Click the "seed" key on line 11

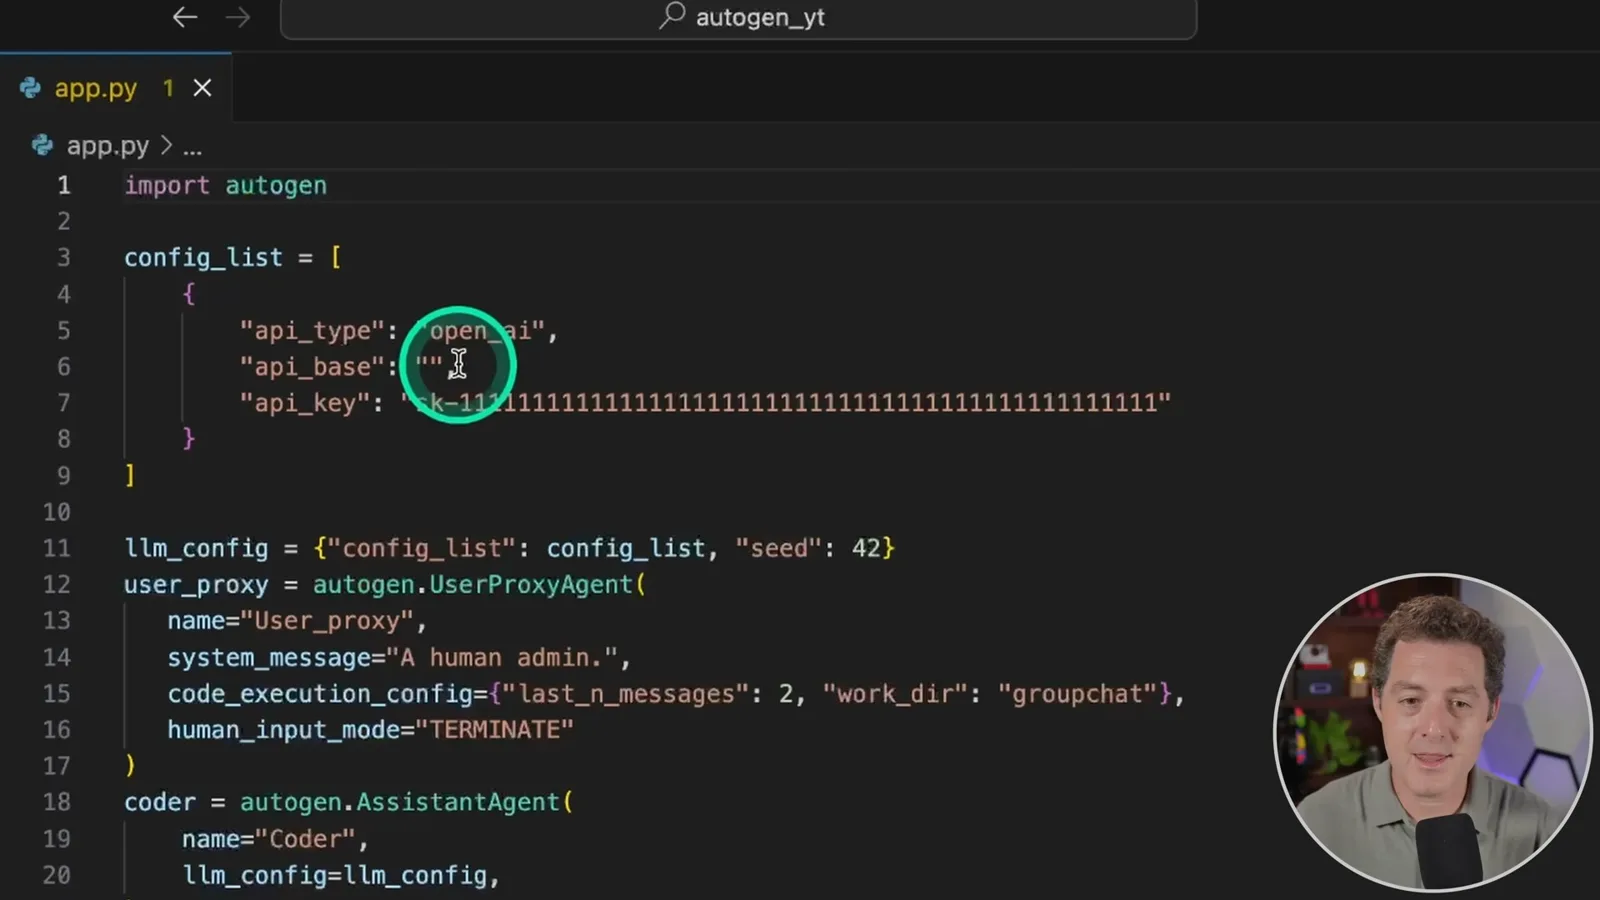coord(779,548)
